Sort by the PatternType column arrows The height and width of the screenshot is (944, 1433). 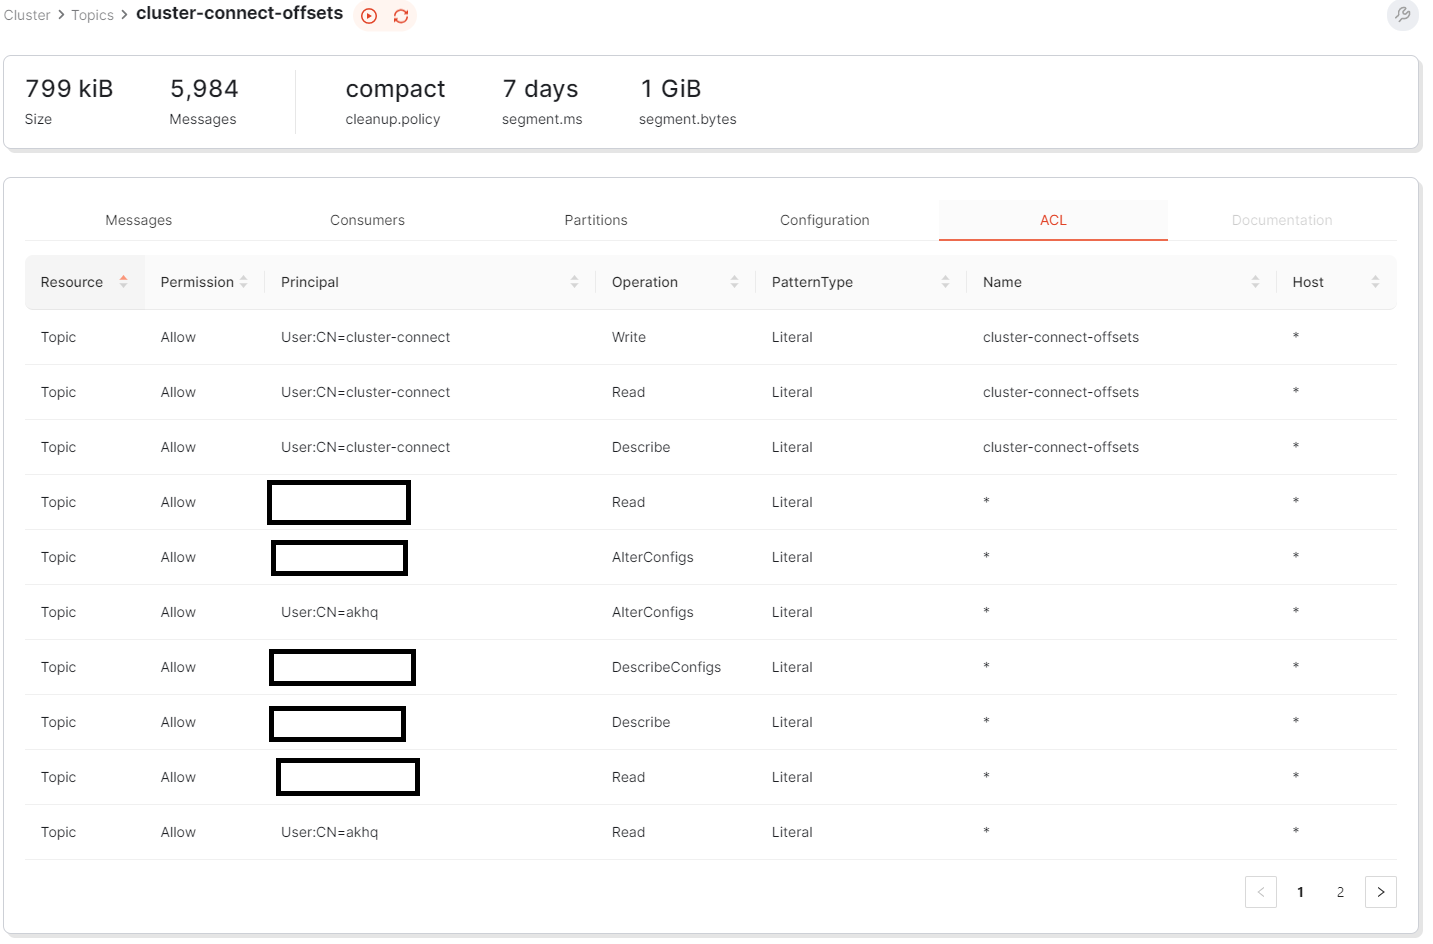[945, 282]
